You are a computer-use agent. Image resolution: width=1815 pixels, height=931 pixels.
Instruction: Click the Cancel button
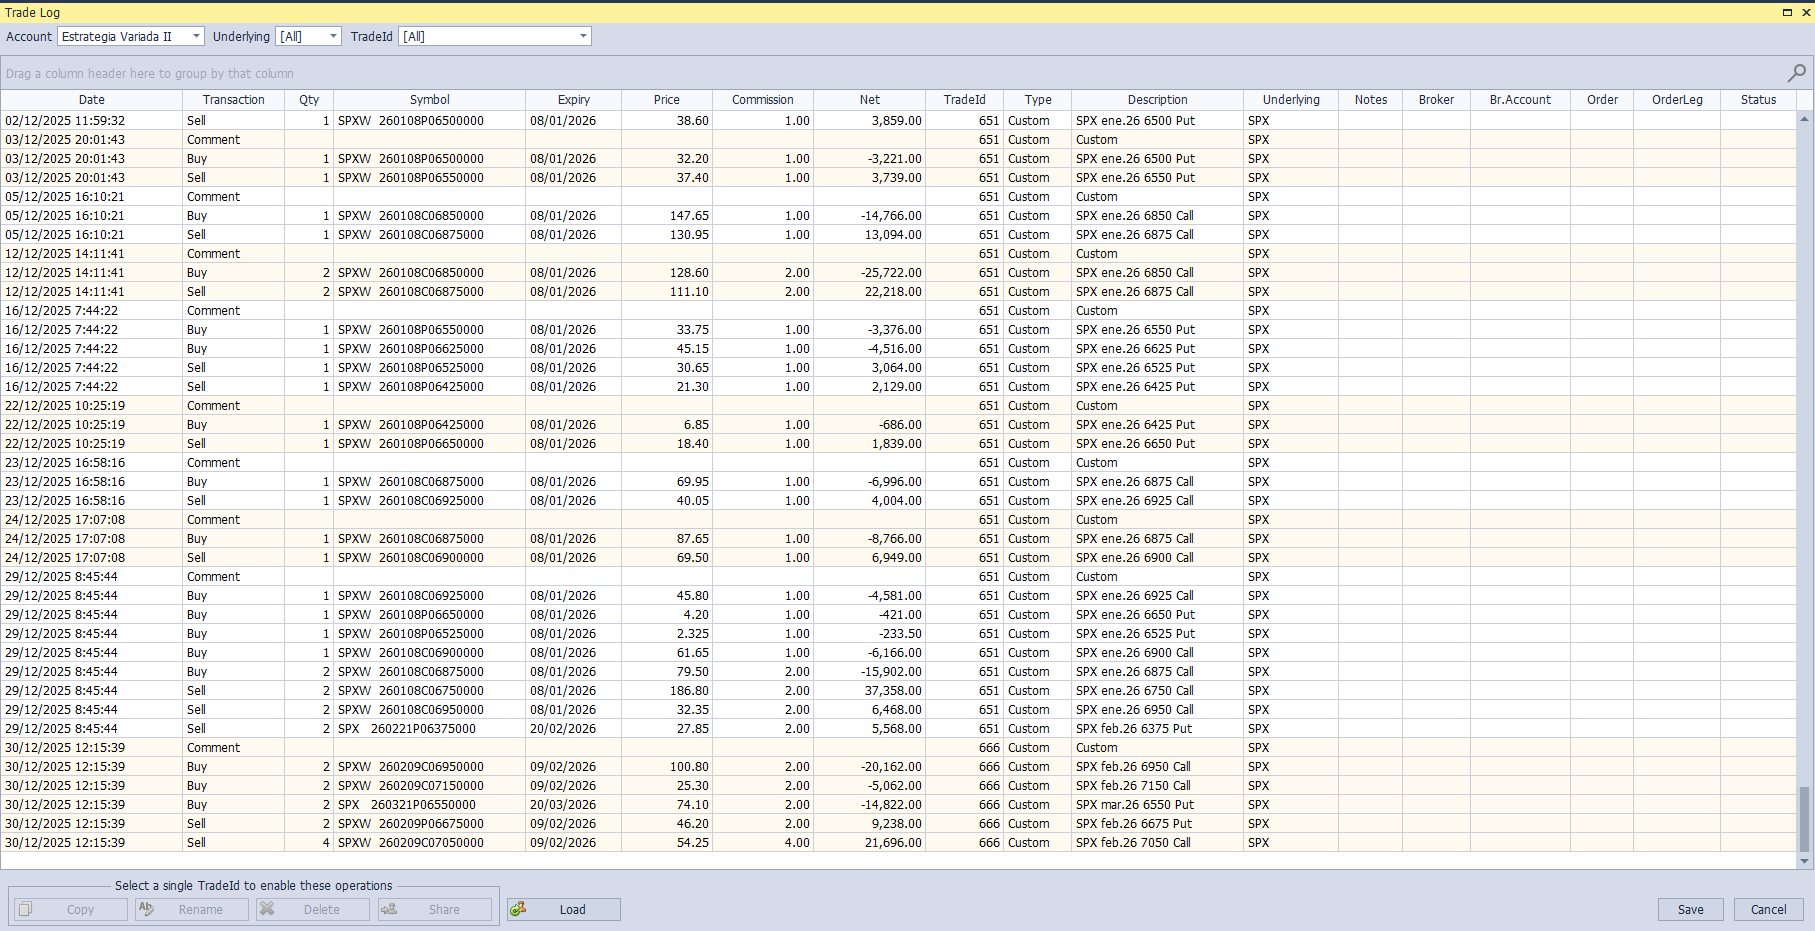tap(1768, 909)
